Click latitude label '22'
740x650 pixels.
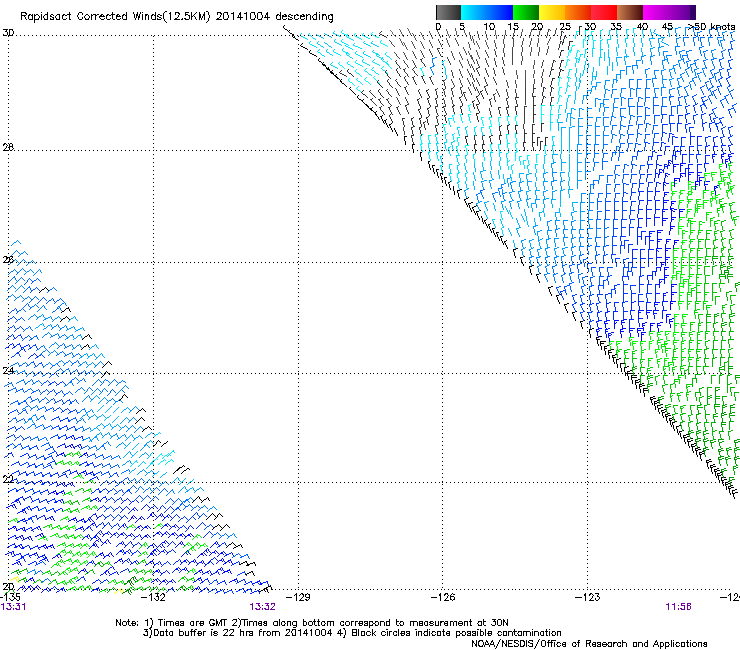click(x=8, y=480)
